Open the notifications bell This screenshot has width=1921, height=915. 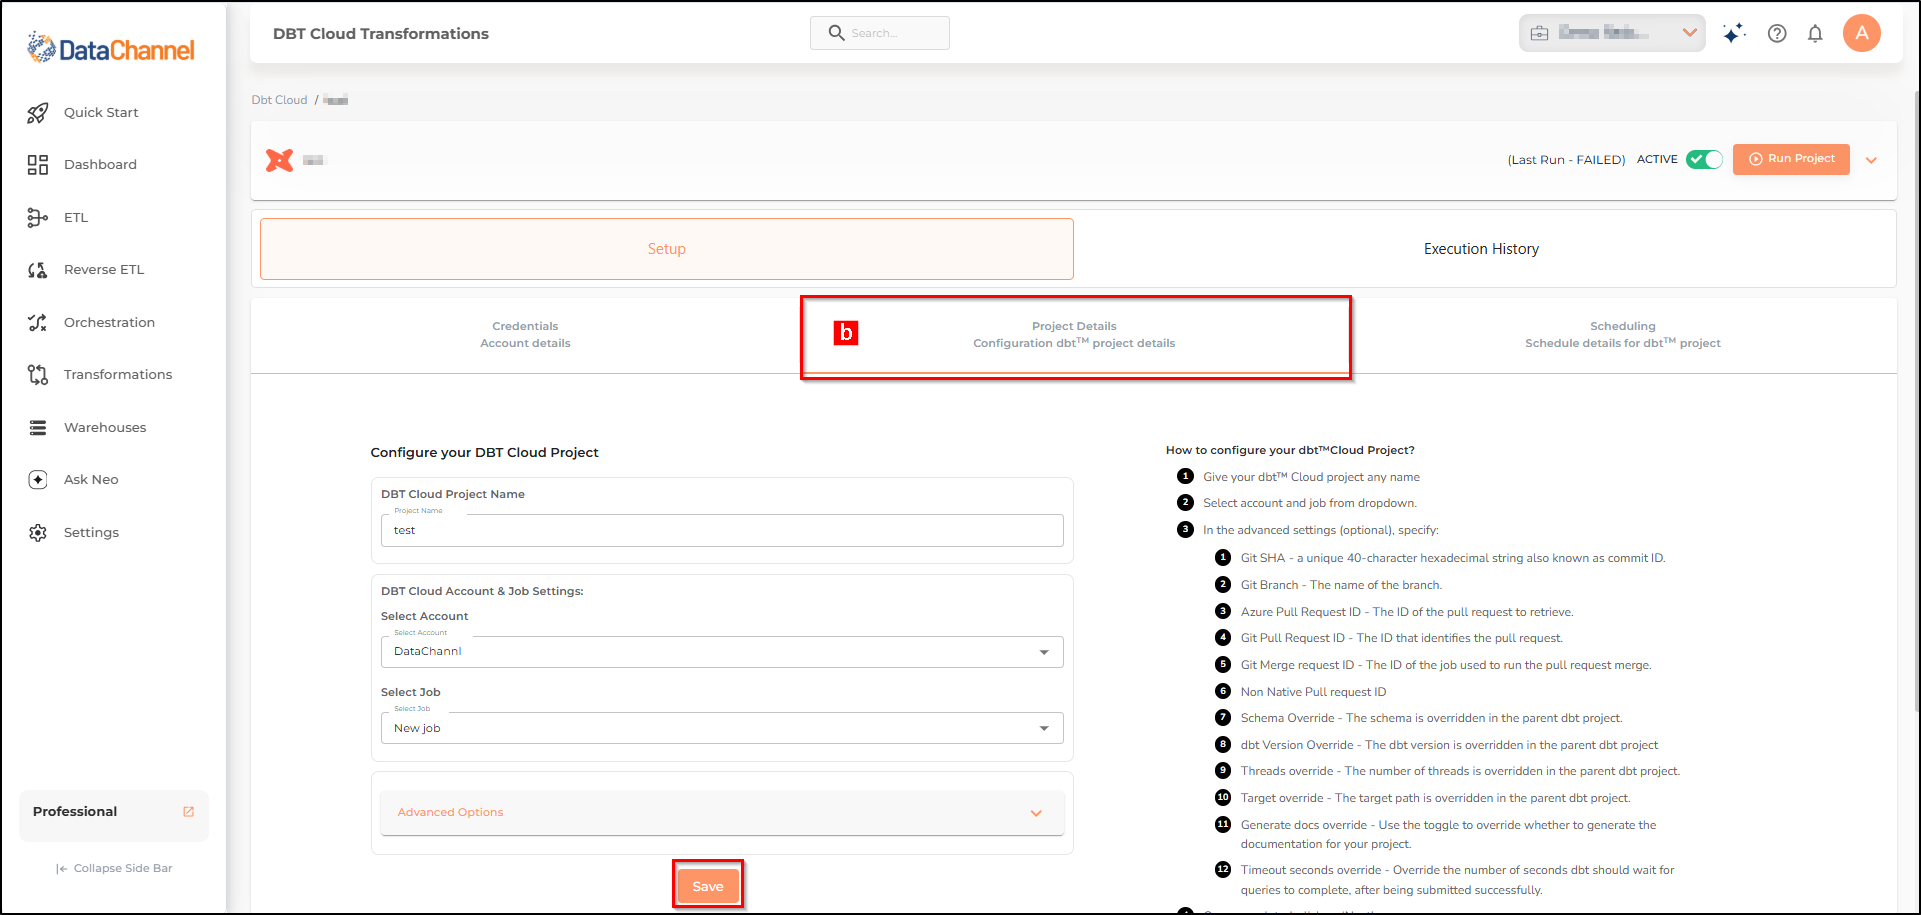point(1815,33)
